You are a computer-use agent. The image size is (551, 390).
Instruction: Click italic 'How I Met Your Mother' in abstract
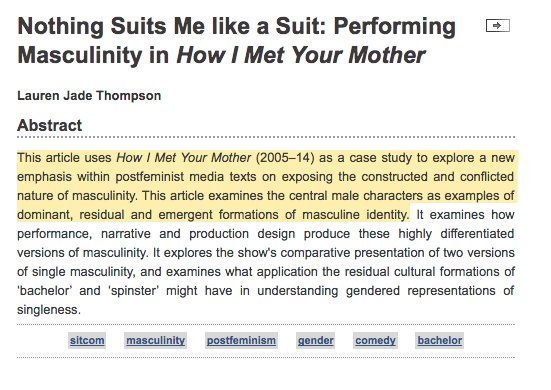(184, 158)
